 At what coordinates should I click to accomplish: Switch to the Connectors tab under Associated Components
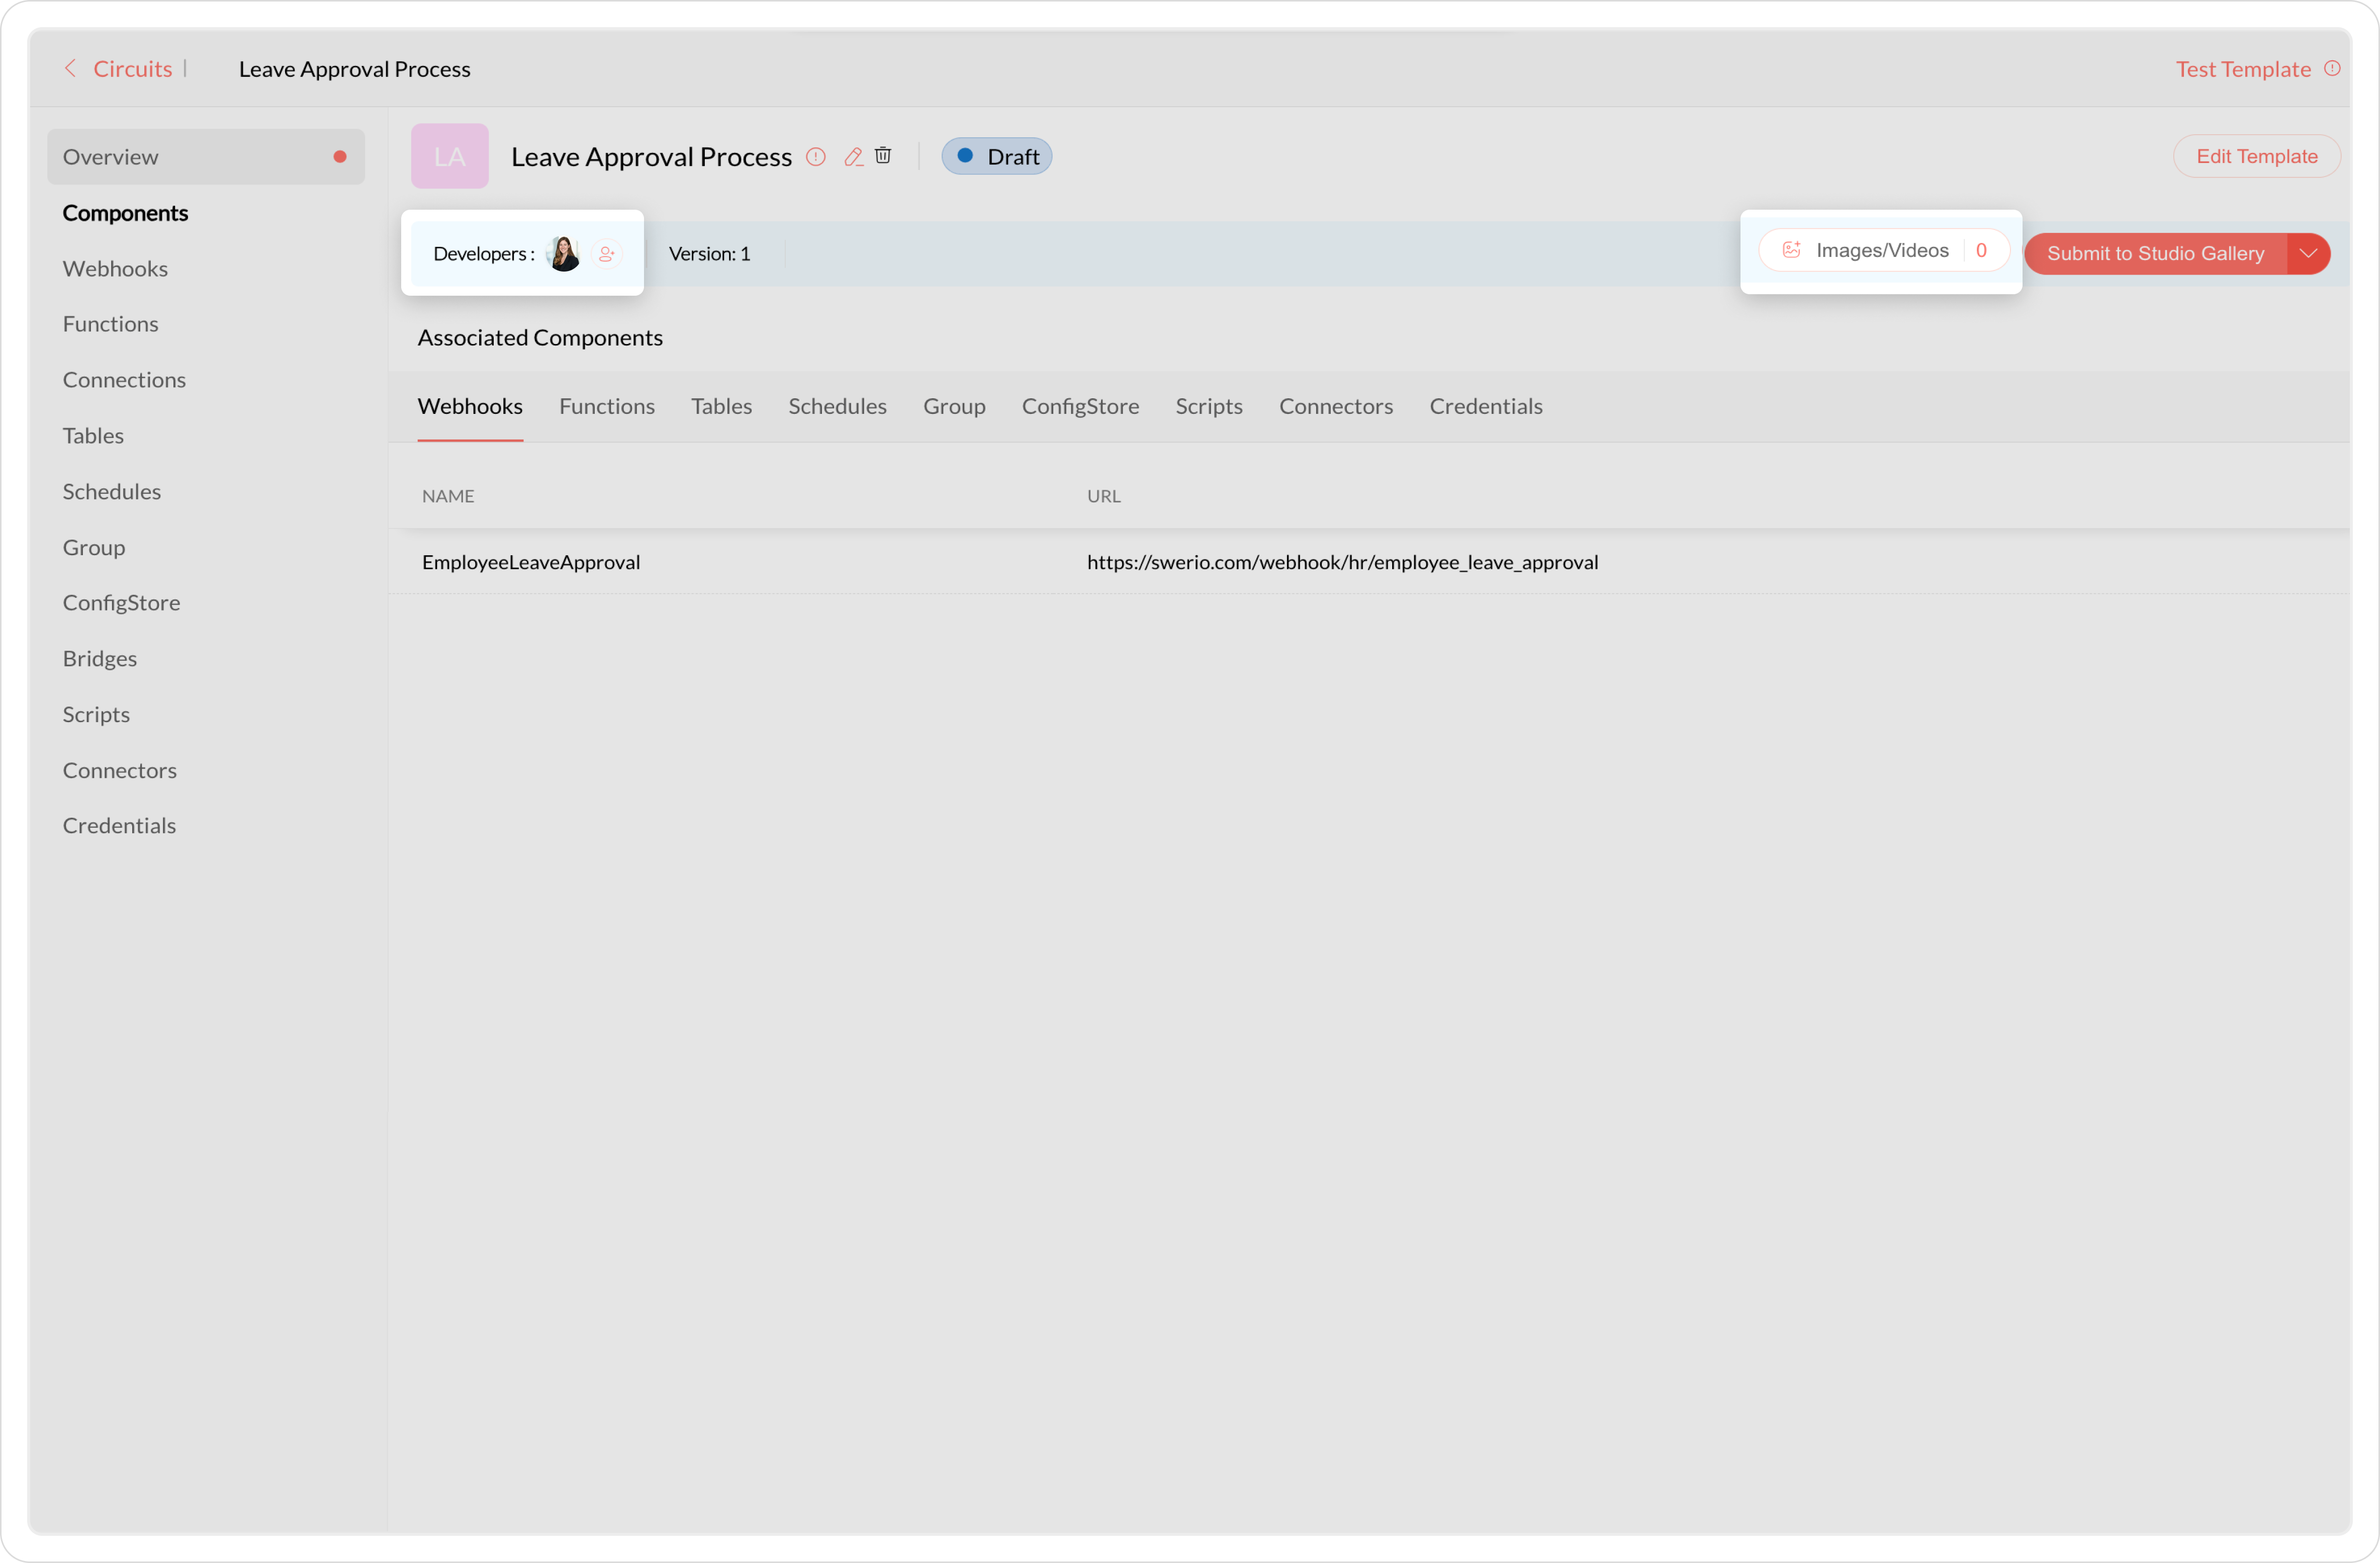point(1336,406)
